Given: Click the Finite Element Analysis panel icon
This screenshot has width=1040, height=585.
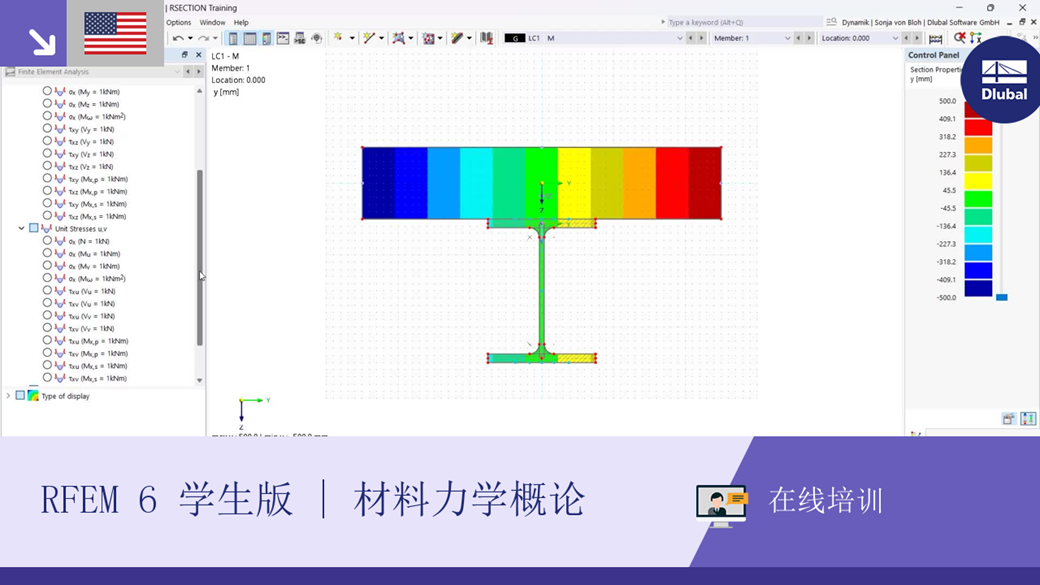Looking at the screenshot, I should tap(10, 72).
